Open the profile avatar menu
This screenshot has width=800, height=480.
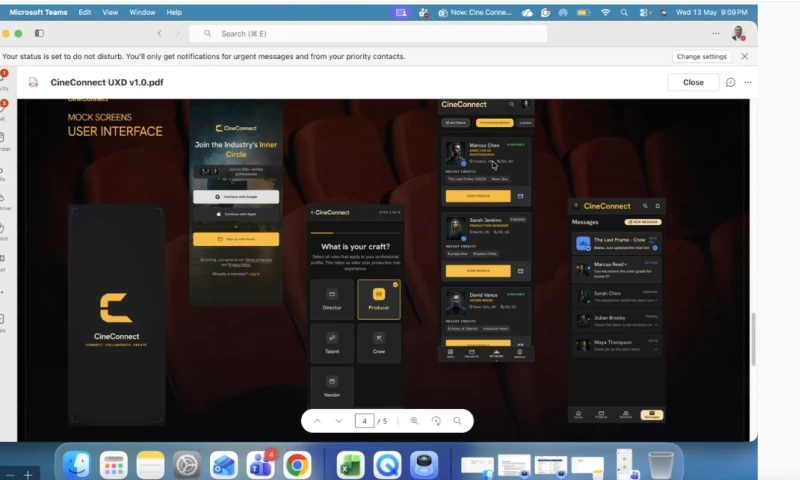click(738, 33)
